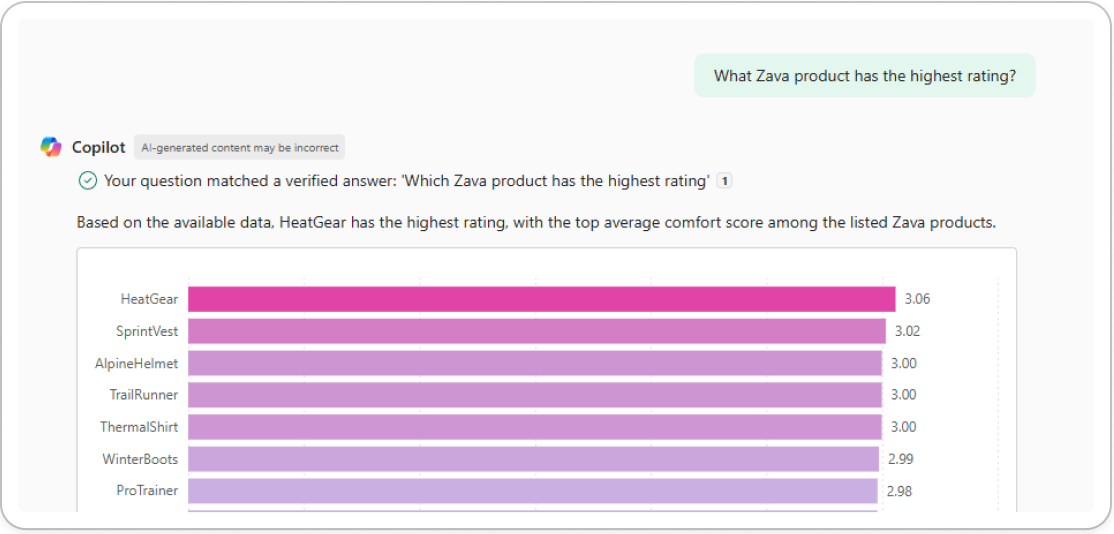The width and height of the screenshot is (1114, 534).
Task: Click the AI-generated content disclaimer badge
Action: coord(239,147)
